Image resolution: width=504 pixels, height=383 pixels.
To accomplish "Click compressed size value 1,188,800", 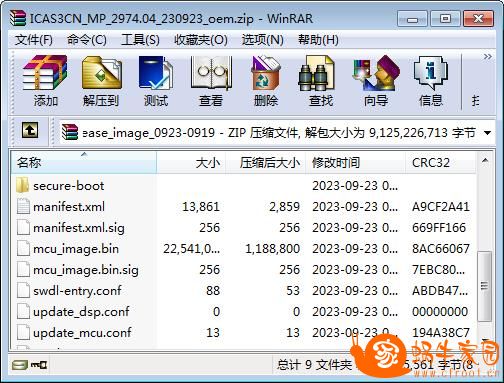I will pyautogui.click(x=273, y=249).
